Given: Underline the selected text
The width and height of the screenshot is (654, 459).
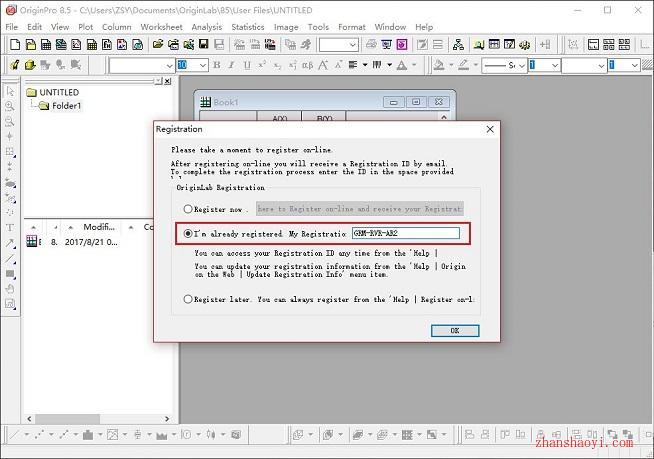Looking at the screenshot, I should tap(247, 65).
